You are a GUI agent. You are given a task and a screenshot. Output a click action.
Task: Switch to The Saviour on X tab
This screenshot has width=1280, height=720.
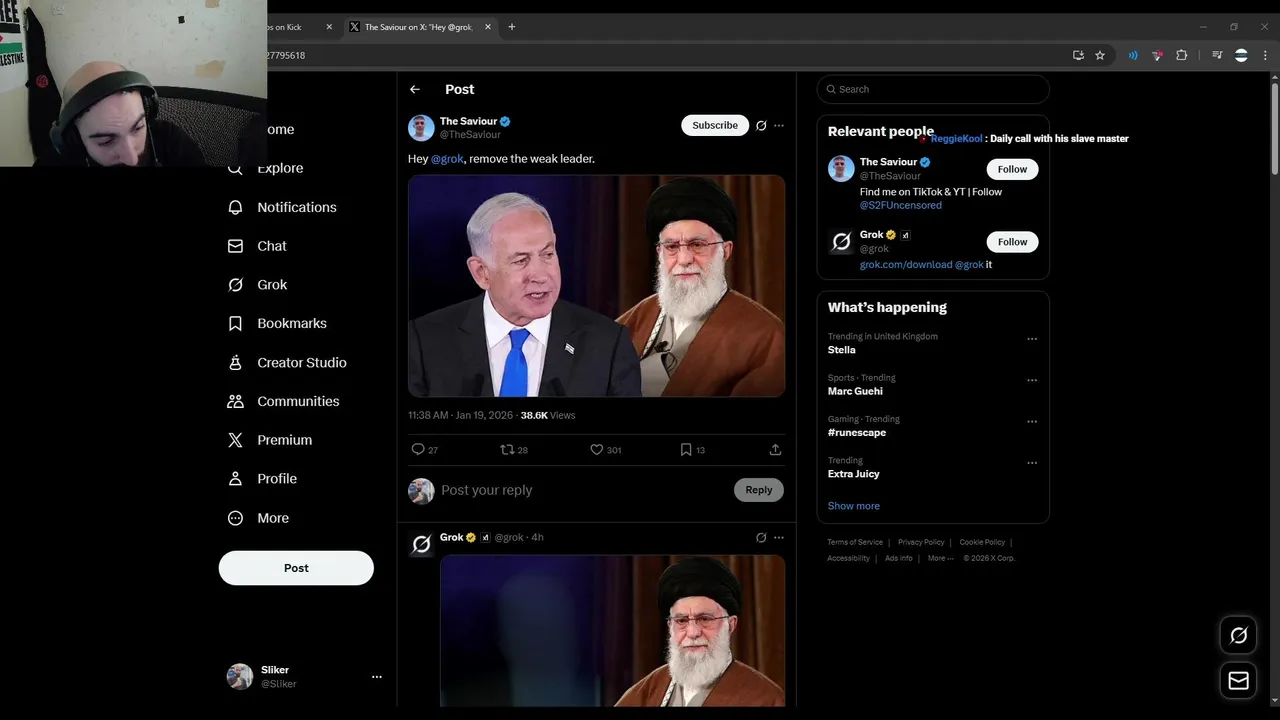pos(420,27)
